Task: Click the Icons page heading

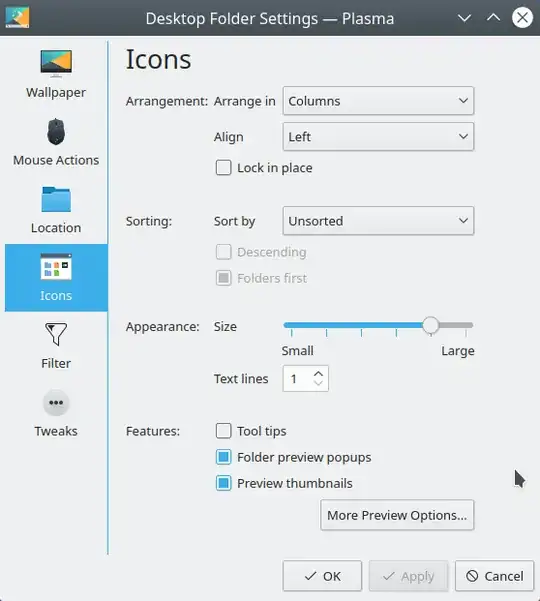Action: coord(158,59)
